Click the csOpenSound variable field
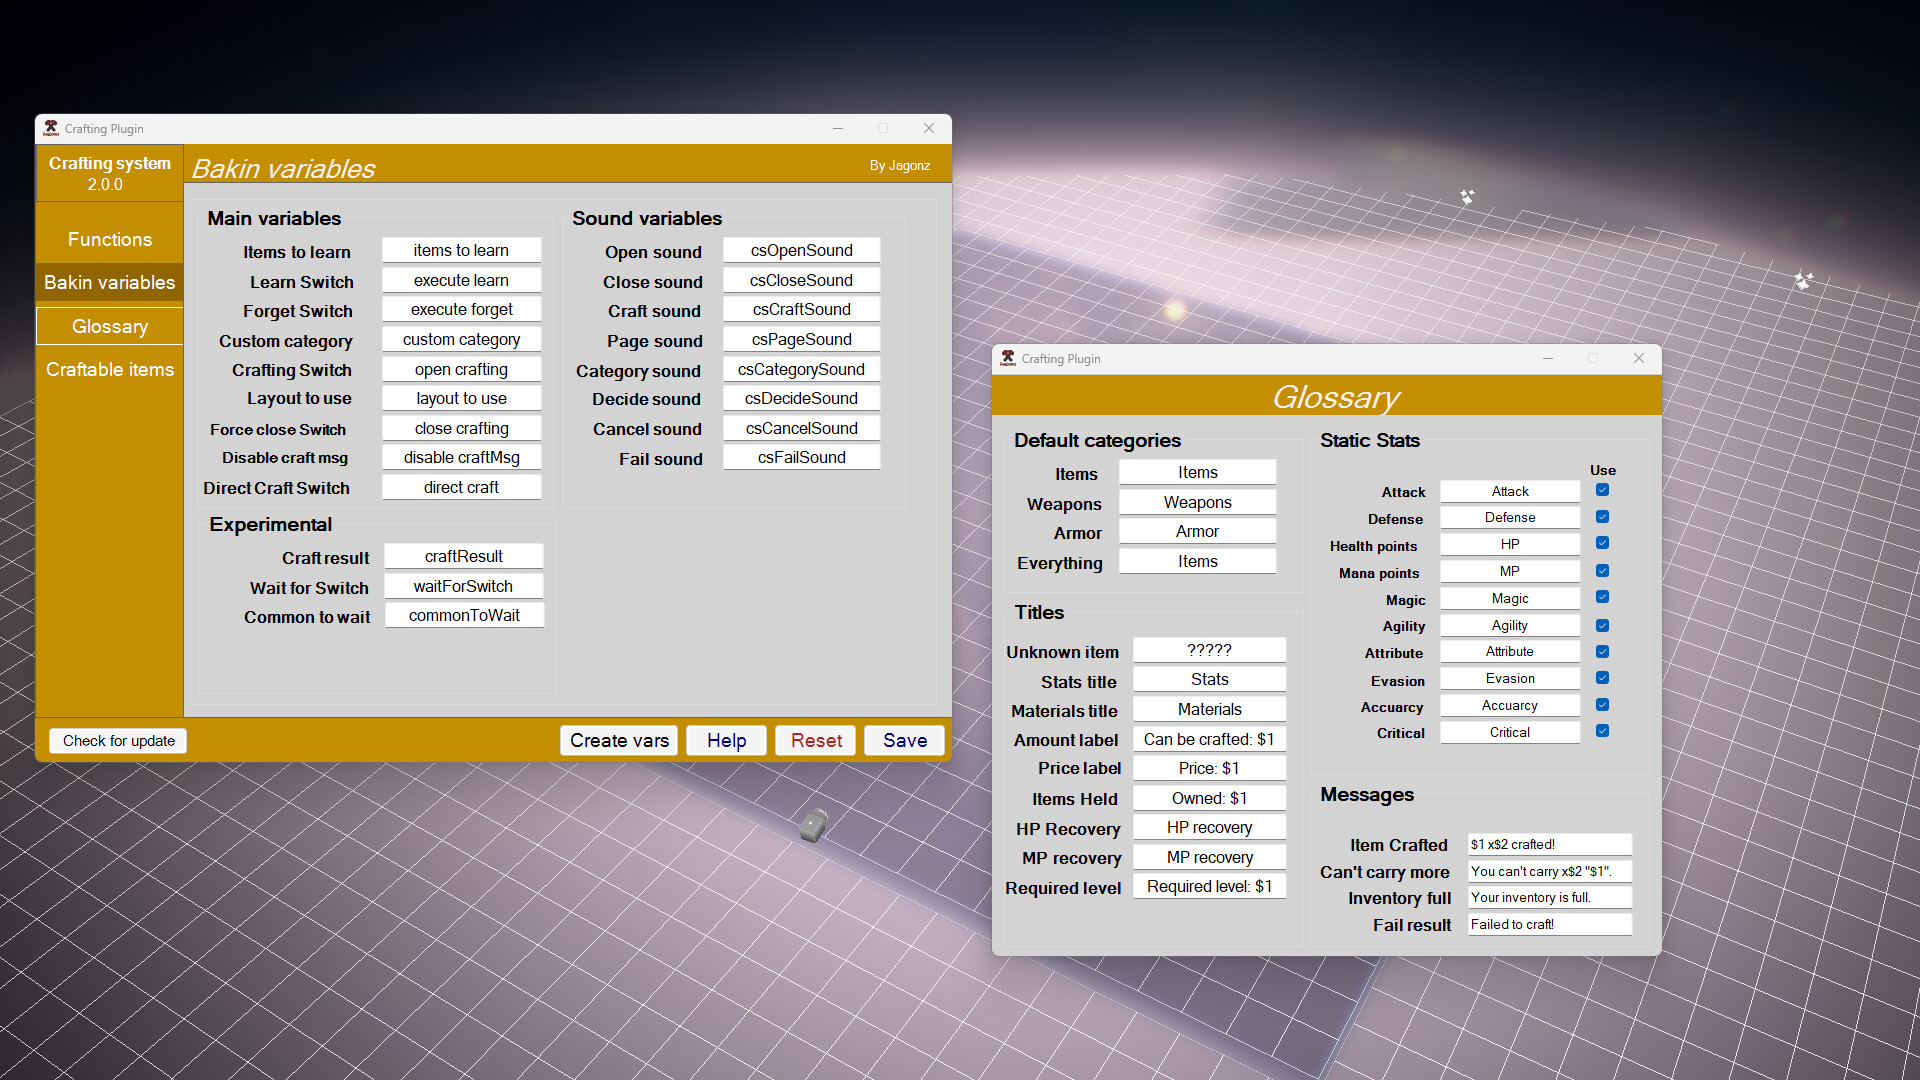This screenshot has width=1920, height=1080. click(801, 250)
